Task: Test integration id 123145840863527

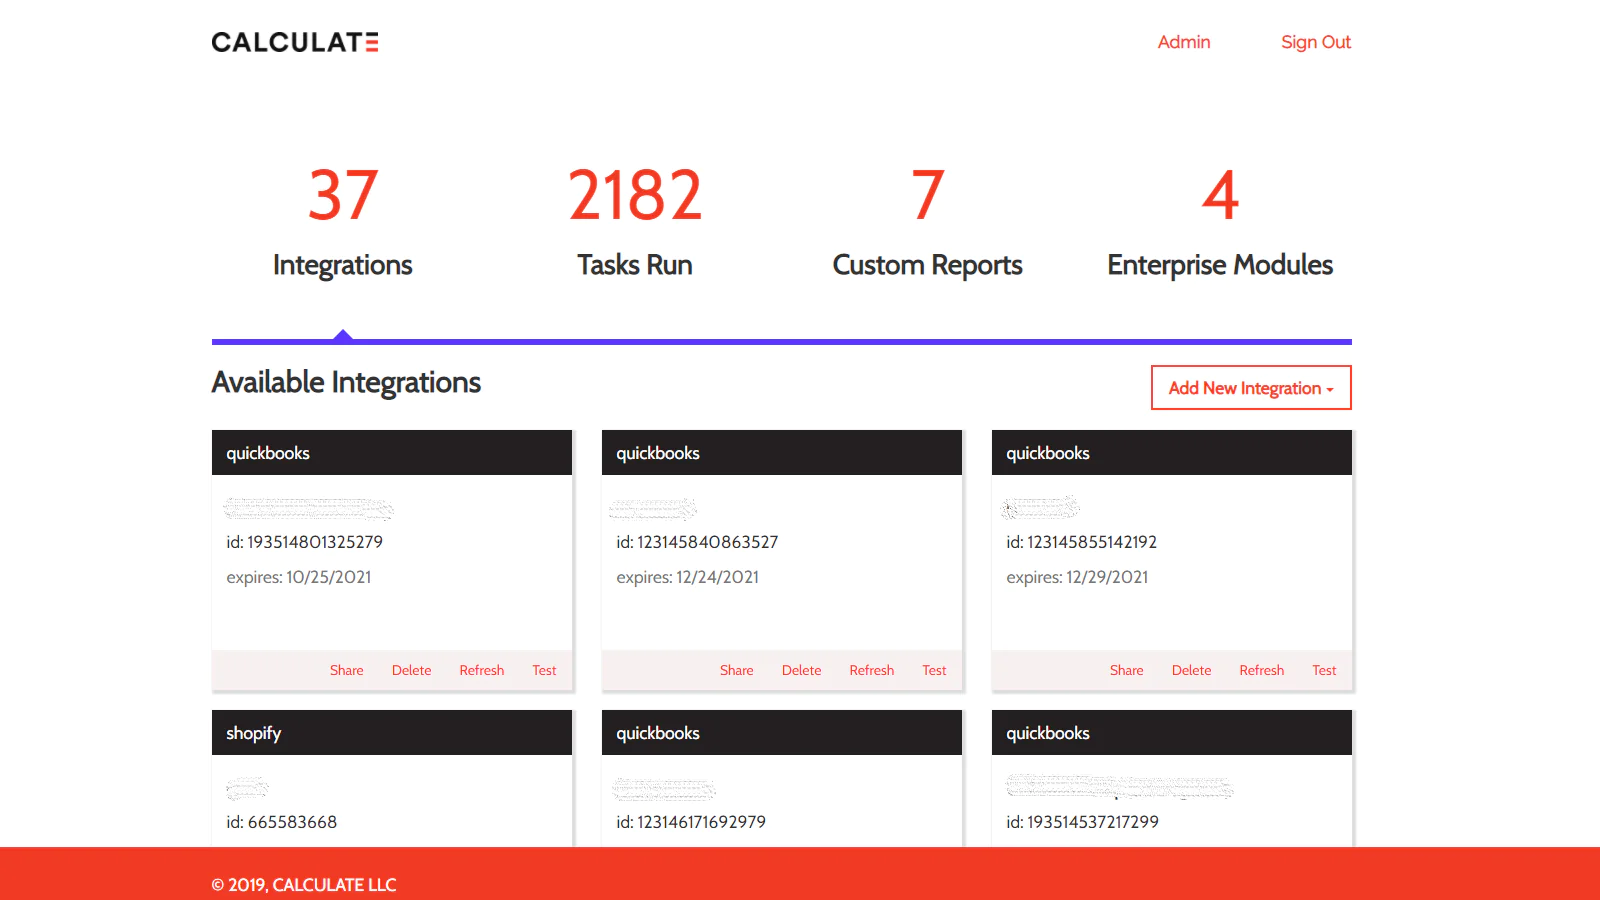Action: (934, 670)
